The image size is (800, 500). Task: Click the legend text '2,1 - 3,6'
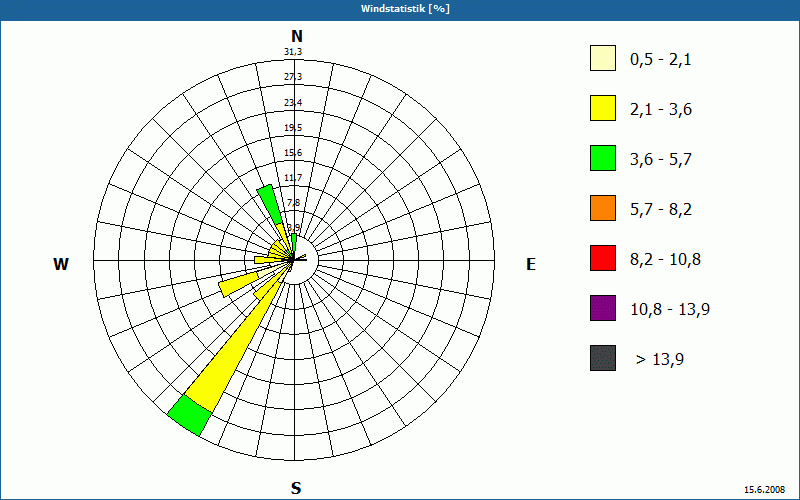click(661, 110)
